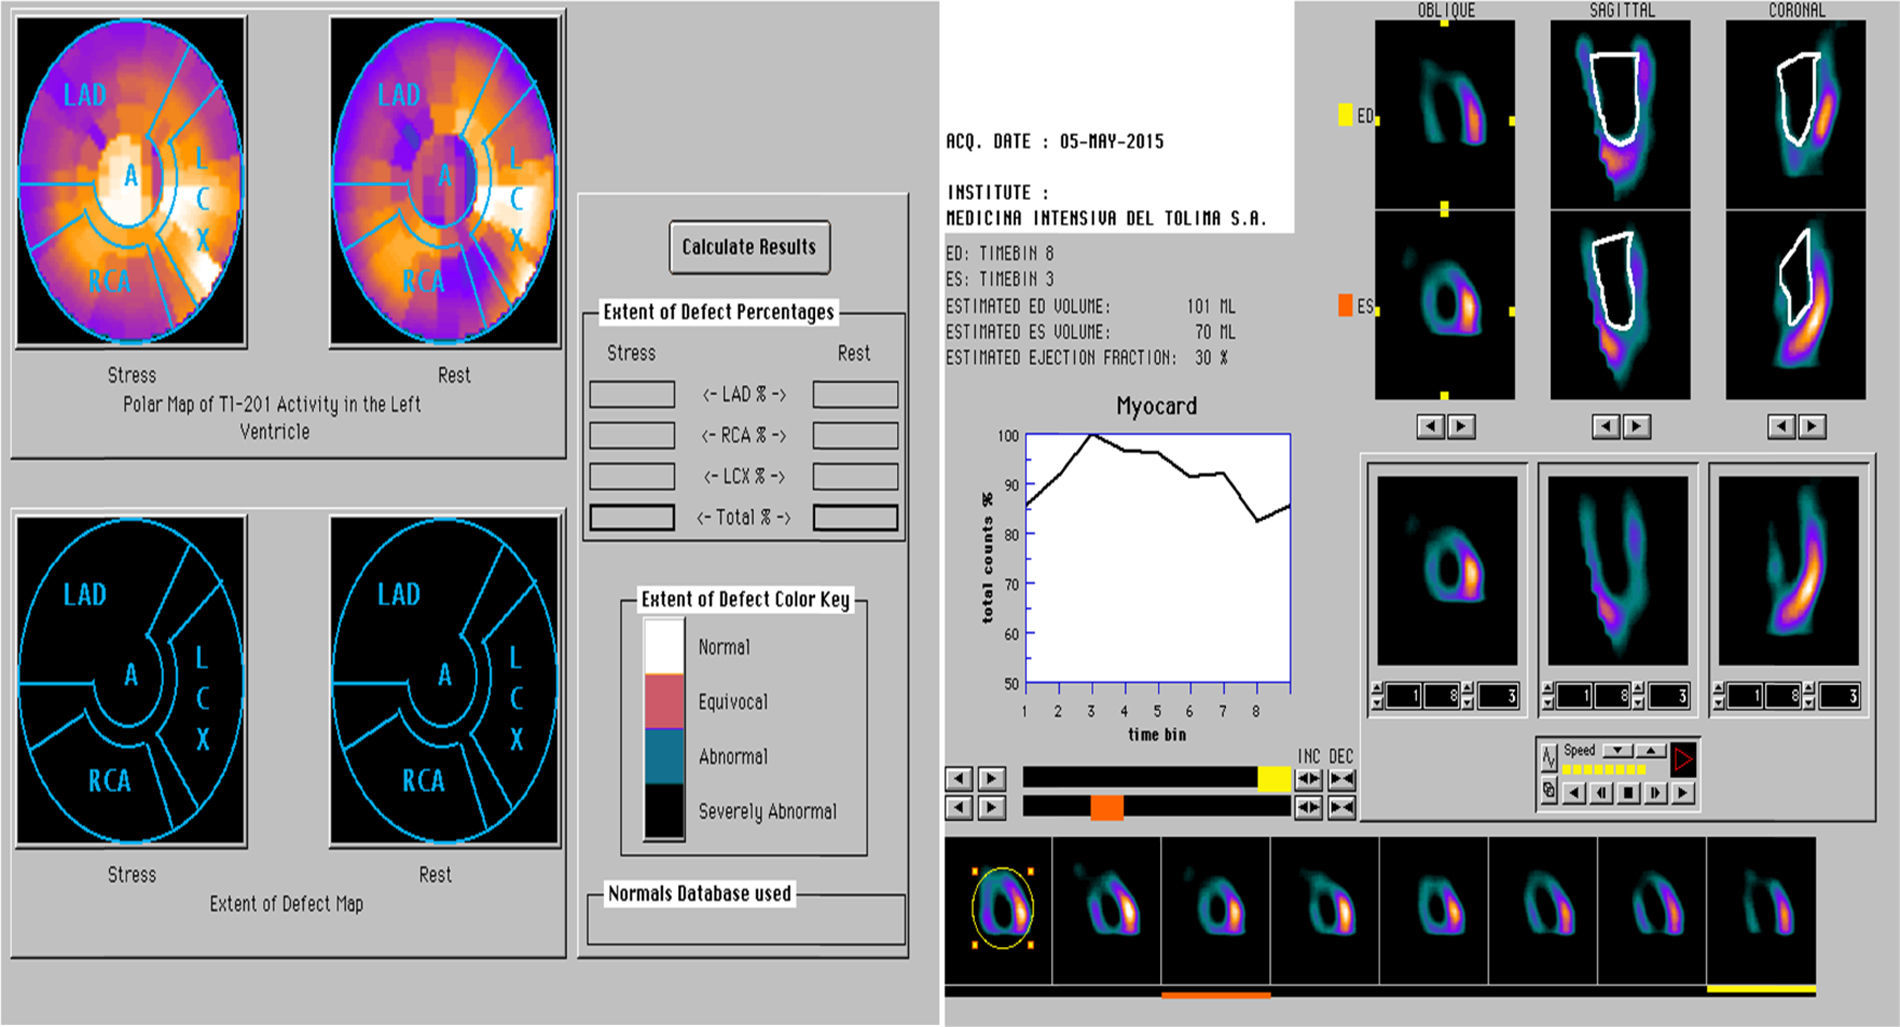
Task: Select first short-axis thumbnail with yellow circle
Action: click(x=1000, y=909)
